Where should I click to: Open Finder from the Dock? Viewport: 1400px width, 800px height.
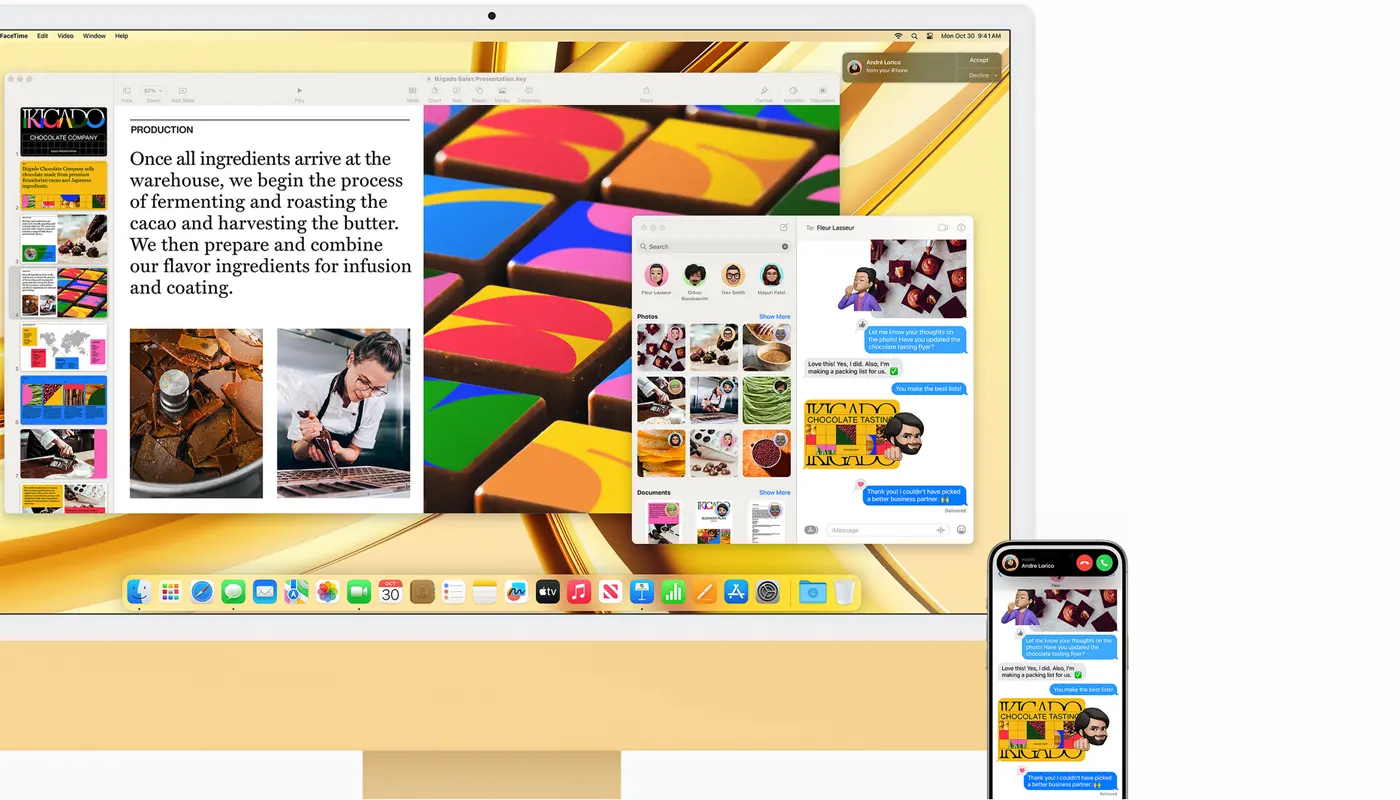[139, 592]
